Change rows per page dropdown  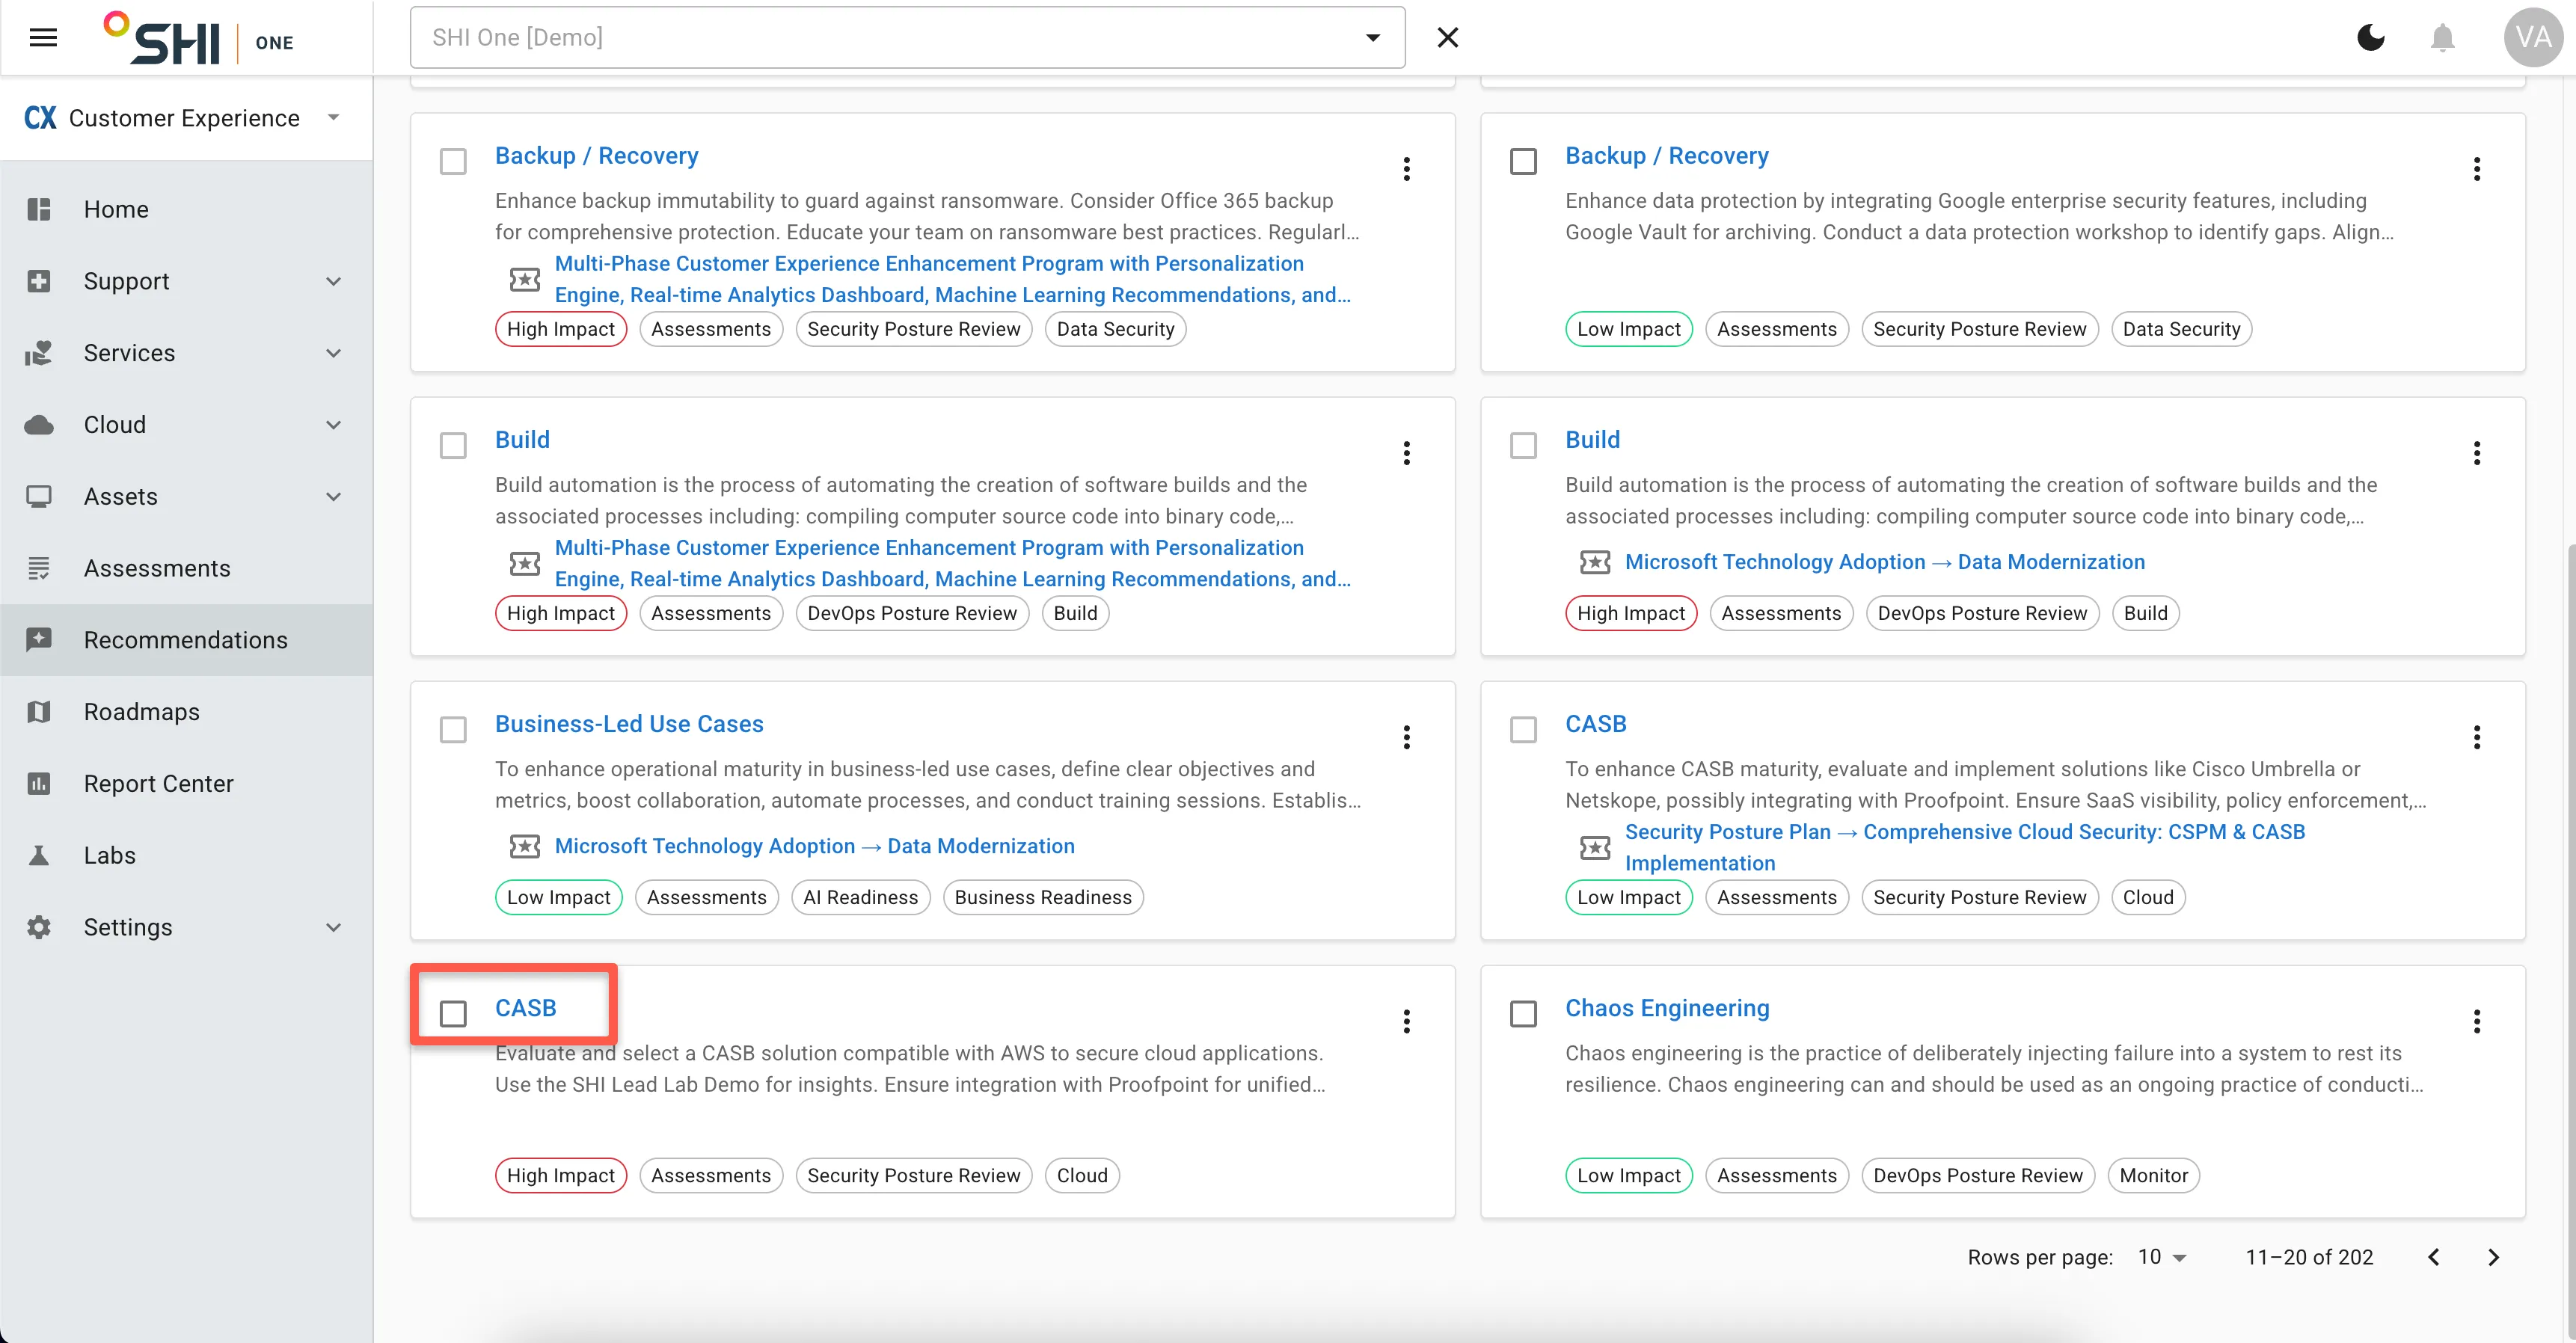[x=2162, y=1257]
